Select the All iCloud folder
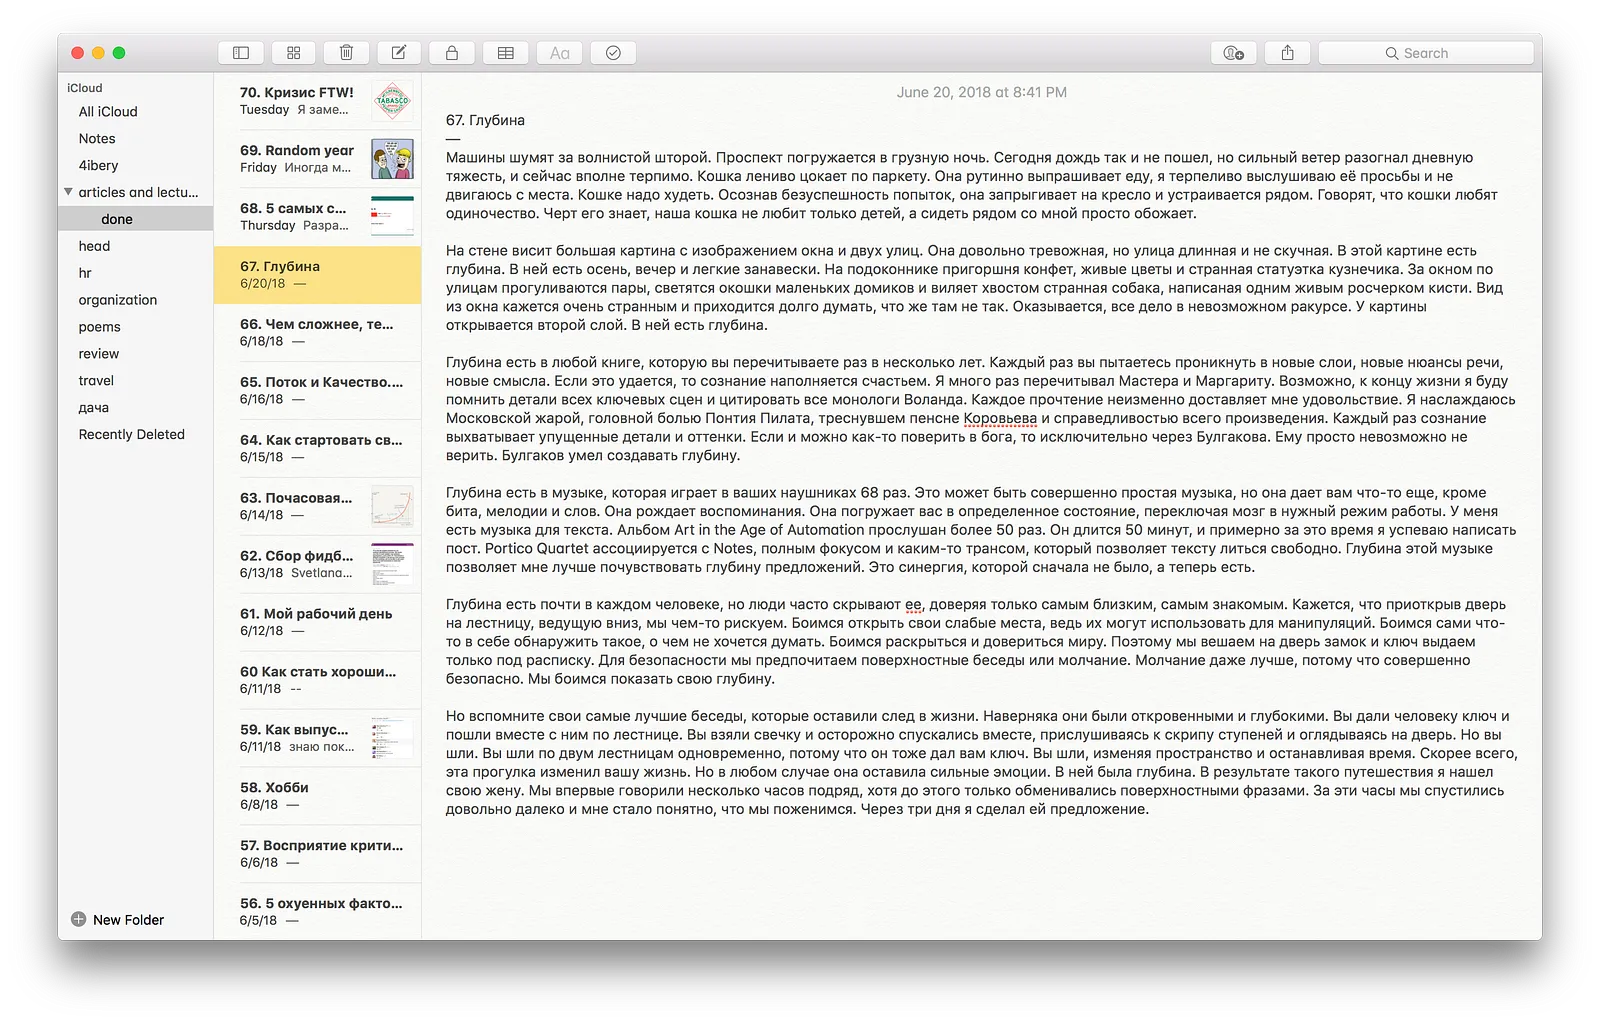Viewport: 1600px width, 1023px height. coord(136,112)
